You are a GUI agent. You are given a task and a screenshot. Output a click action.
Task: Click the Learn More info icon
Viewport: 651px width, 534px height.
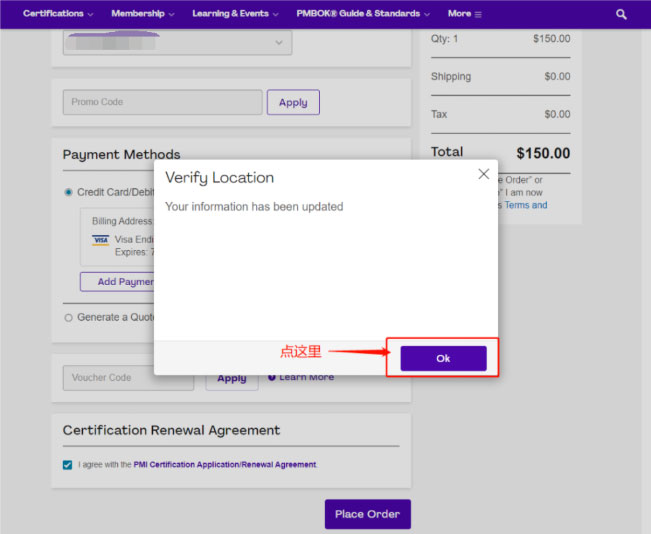pyautogui.click(x=271, y=378)
